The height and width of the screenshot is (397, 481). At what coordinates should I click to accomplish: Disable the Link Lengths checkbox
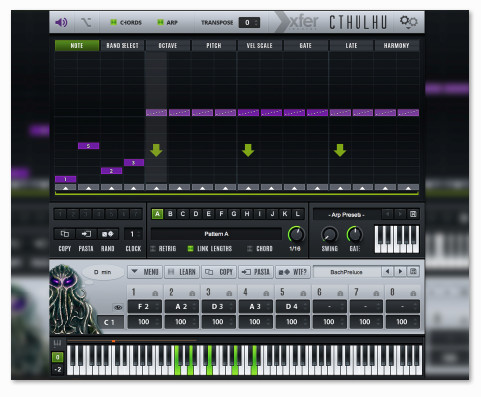tap(190, 249)
